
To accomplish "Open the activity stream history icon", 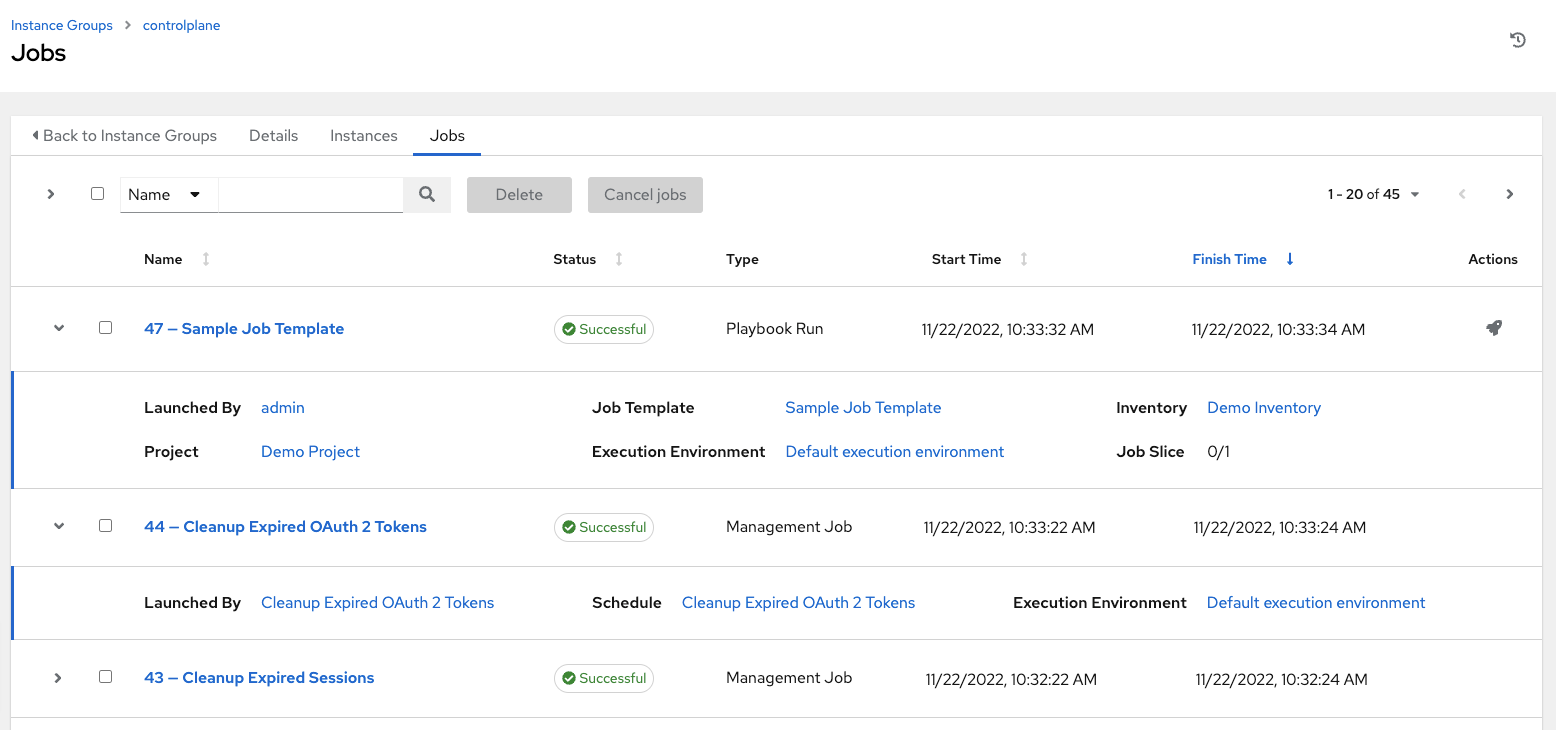I will point(1517,39).
